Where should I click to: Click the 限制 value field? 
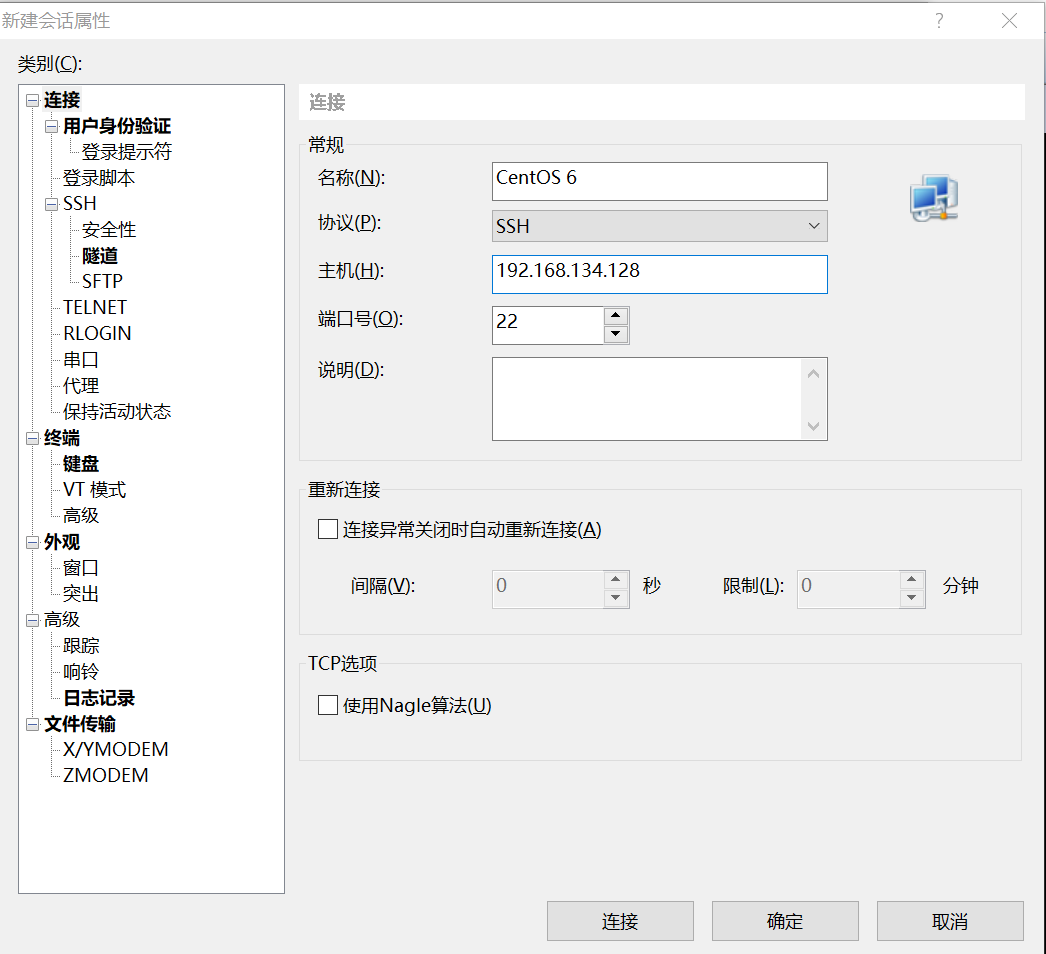pos(848,589)
